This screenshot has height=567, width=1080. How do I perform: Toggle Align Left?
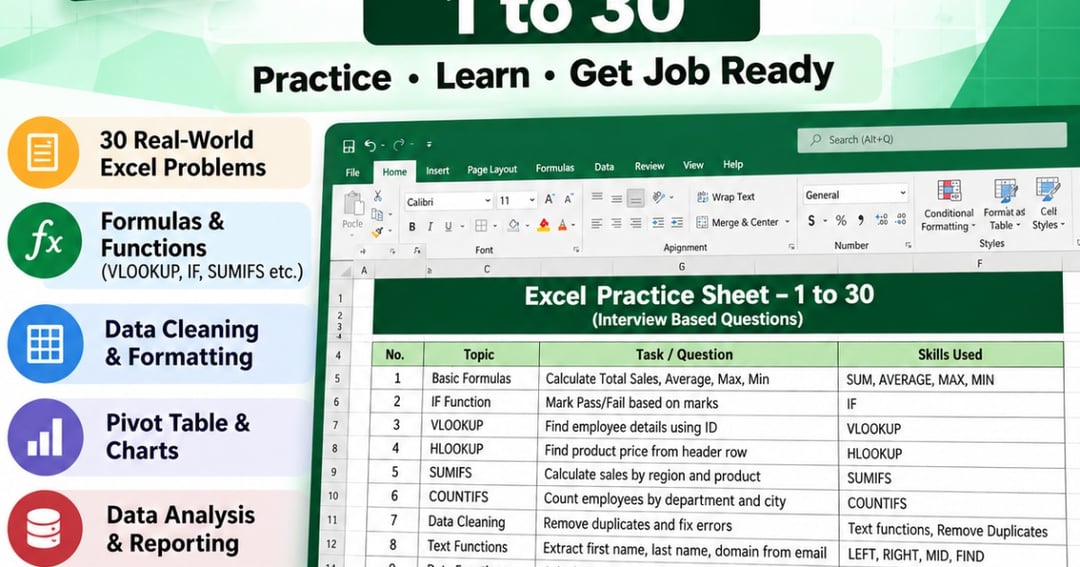coord(596,223)
